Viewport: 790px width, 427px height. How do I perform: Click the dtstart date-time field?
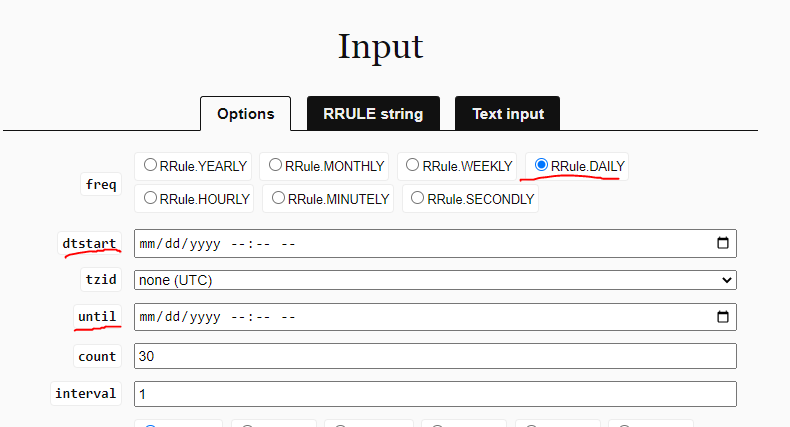[x=435, y=243]
